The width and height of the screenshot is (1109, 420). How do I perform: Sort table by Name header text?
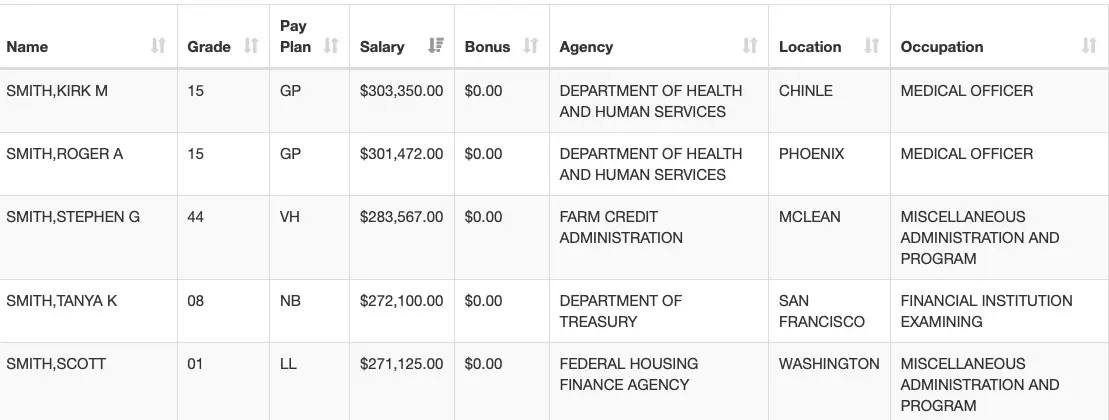pos(27,47)
